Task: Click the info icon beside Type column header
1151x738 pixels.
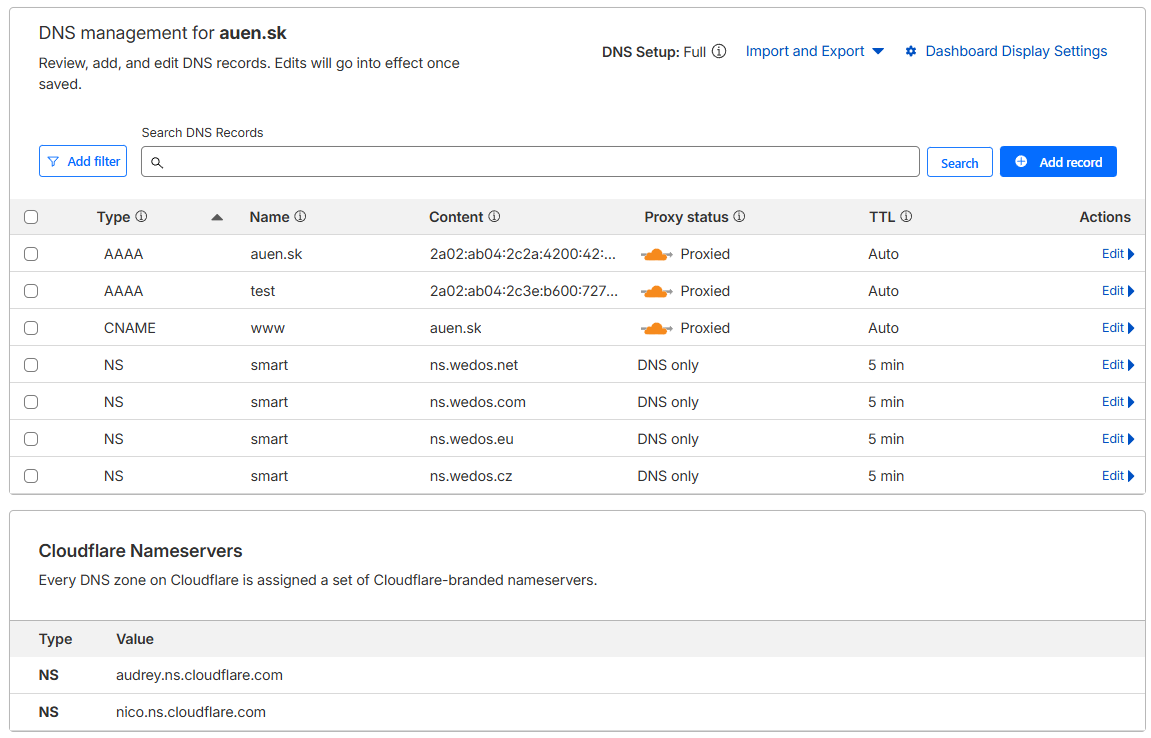Action: tap(141, 217)
